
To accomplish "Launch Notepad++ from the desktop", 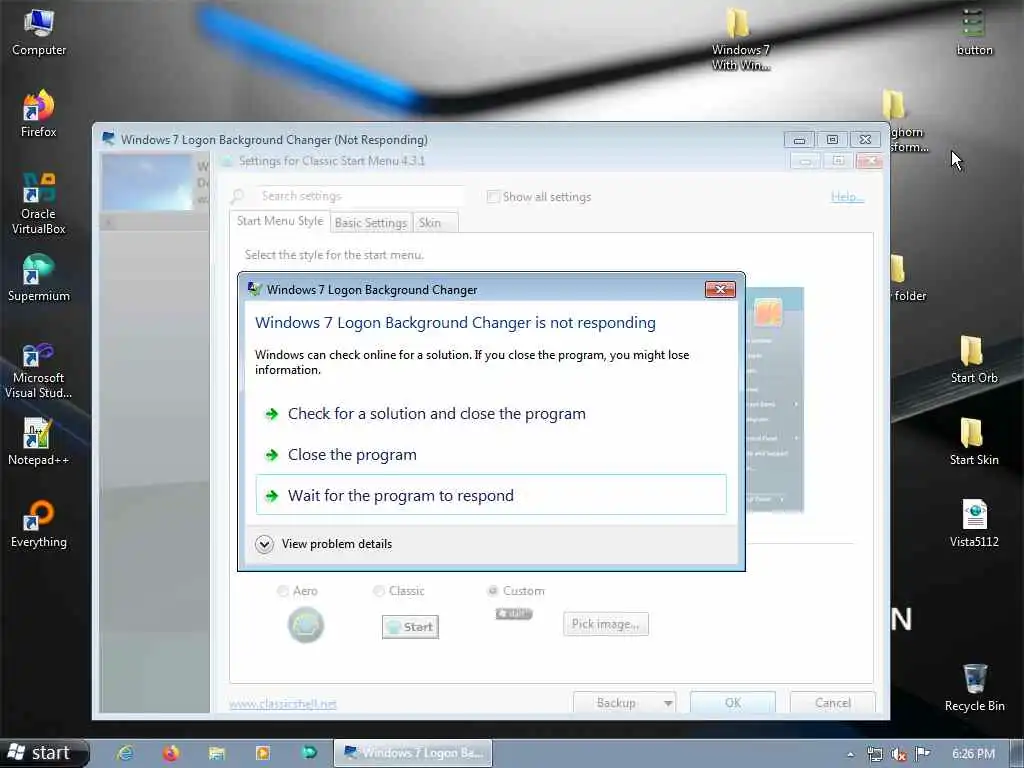I will [x=39, y=442].
